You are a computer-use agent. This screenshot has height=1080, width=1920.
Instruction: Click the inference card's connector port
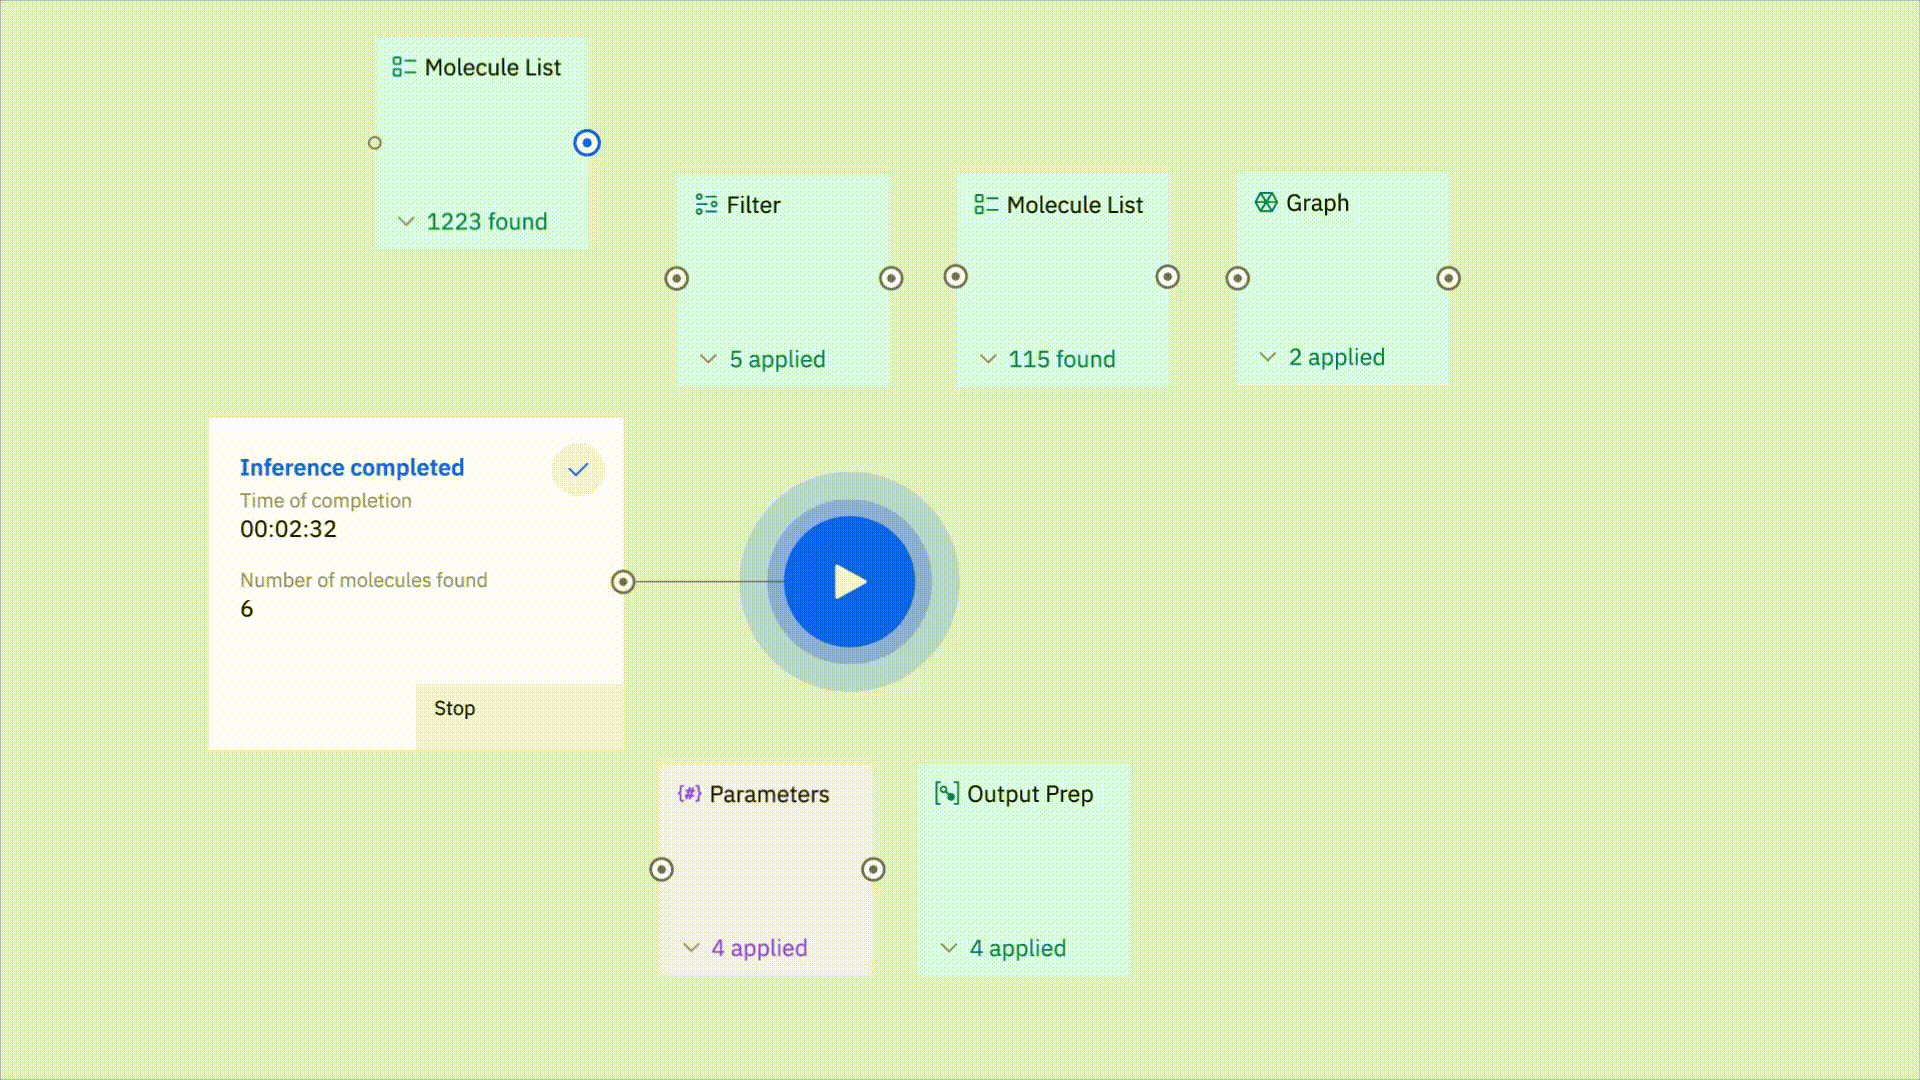[623, 582]
